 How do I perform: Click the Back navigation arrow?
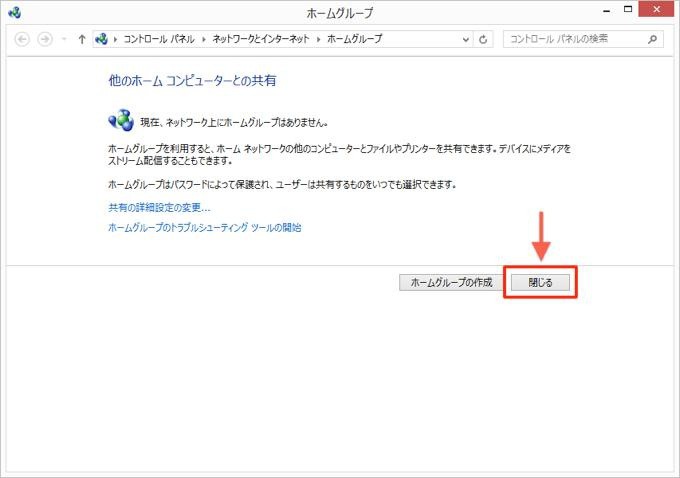click(23, 40)
